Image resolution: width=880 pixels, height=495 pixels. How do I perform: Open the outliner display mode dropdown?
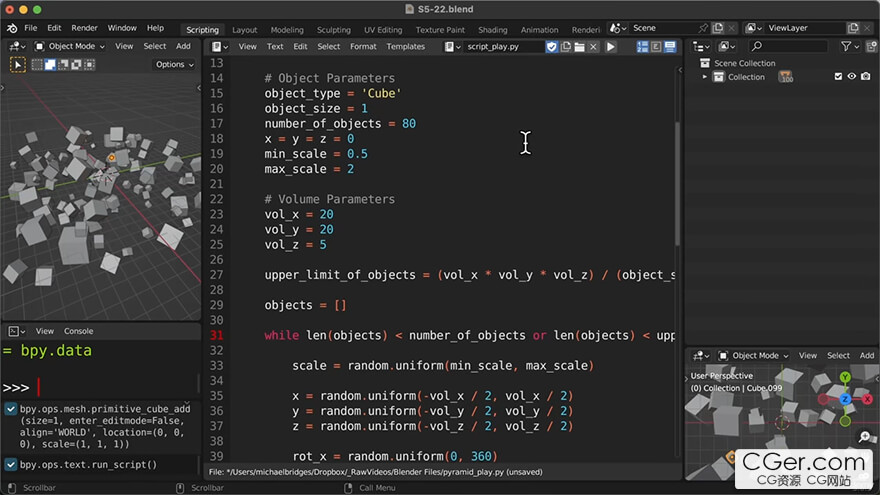(728, 47)
